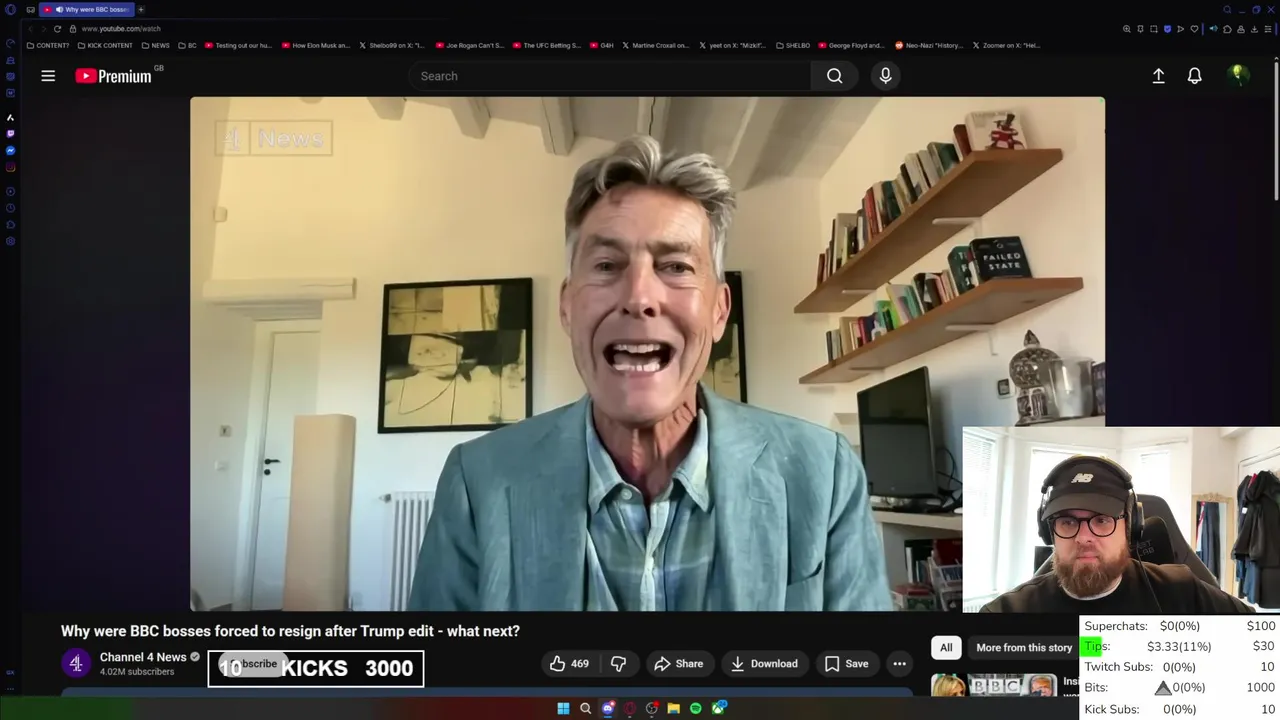
Task: Open Opera sidebar settings gear
Action: (x=10, y=241)
